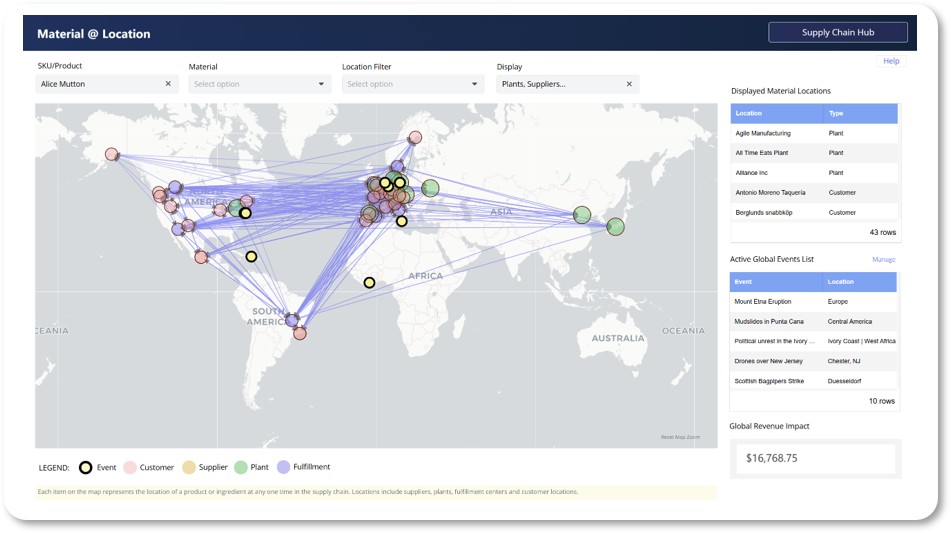Click the Mexico customer marker

pos(201,257)
